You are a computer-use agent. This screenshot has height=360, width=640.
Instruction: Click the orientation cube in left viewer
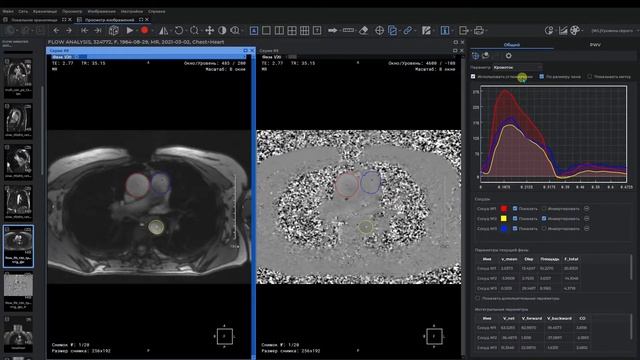224,336
